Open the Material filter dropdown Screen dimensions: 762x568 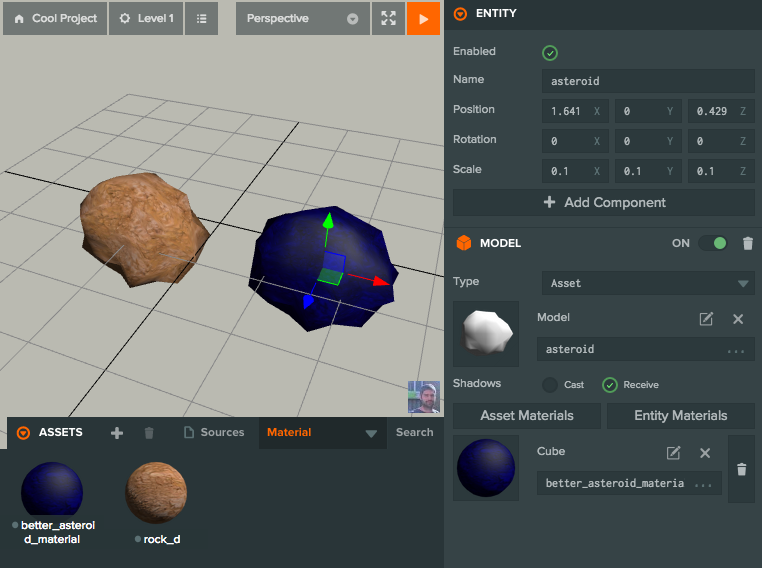(x=323, y=432)
